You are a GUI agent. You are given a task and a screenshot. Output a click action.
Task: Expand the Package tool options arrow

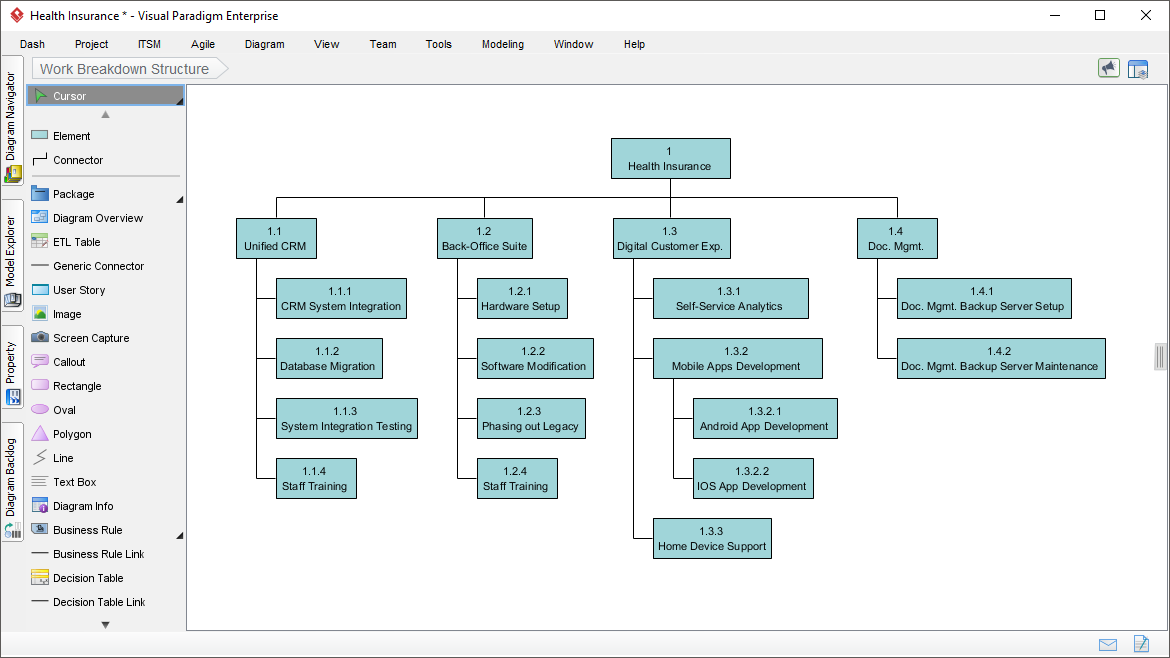180,200
